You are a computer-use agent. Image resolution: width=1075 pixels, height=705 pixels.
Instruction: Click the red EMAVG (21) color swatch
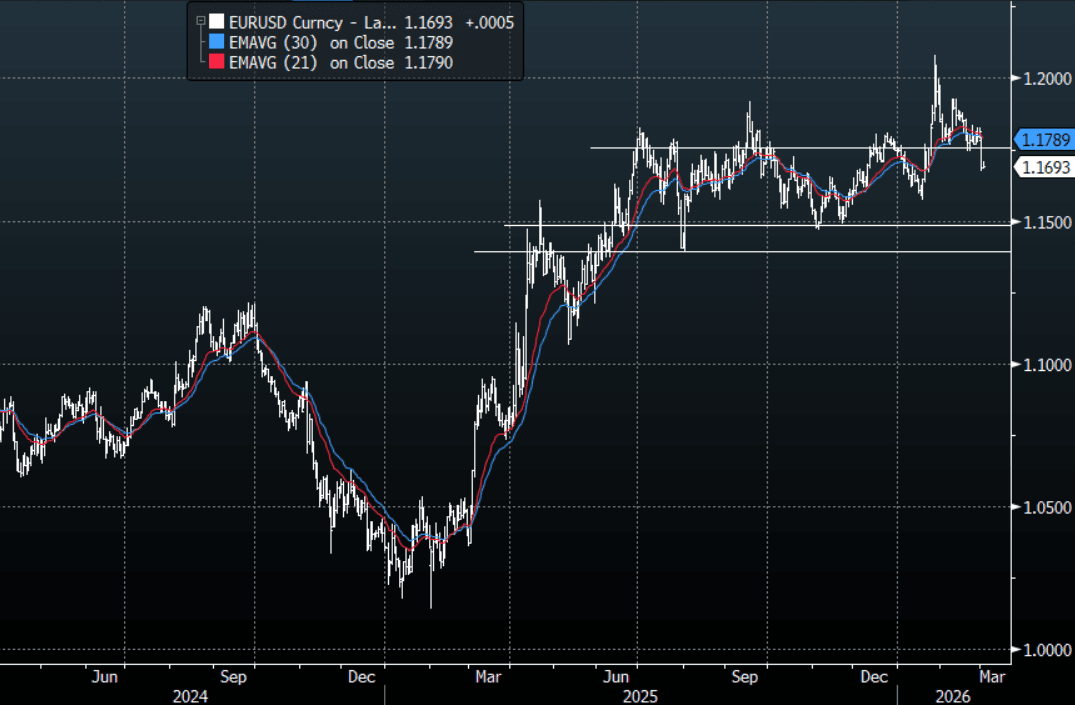click(x=216, y=64)
